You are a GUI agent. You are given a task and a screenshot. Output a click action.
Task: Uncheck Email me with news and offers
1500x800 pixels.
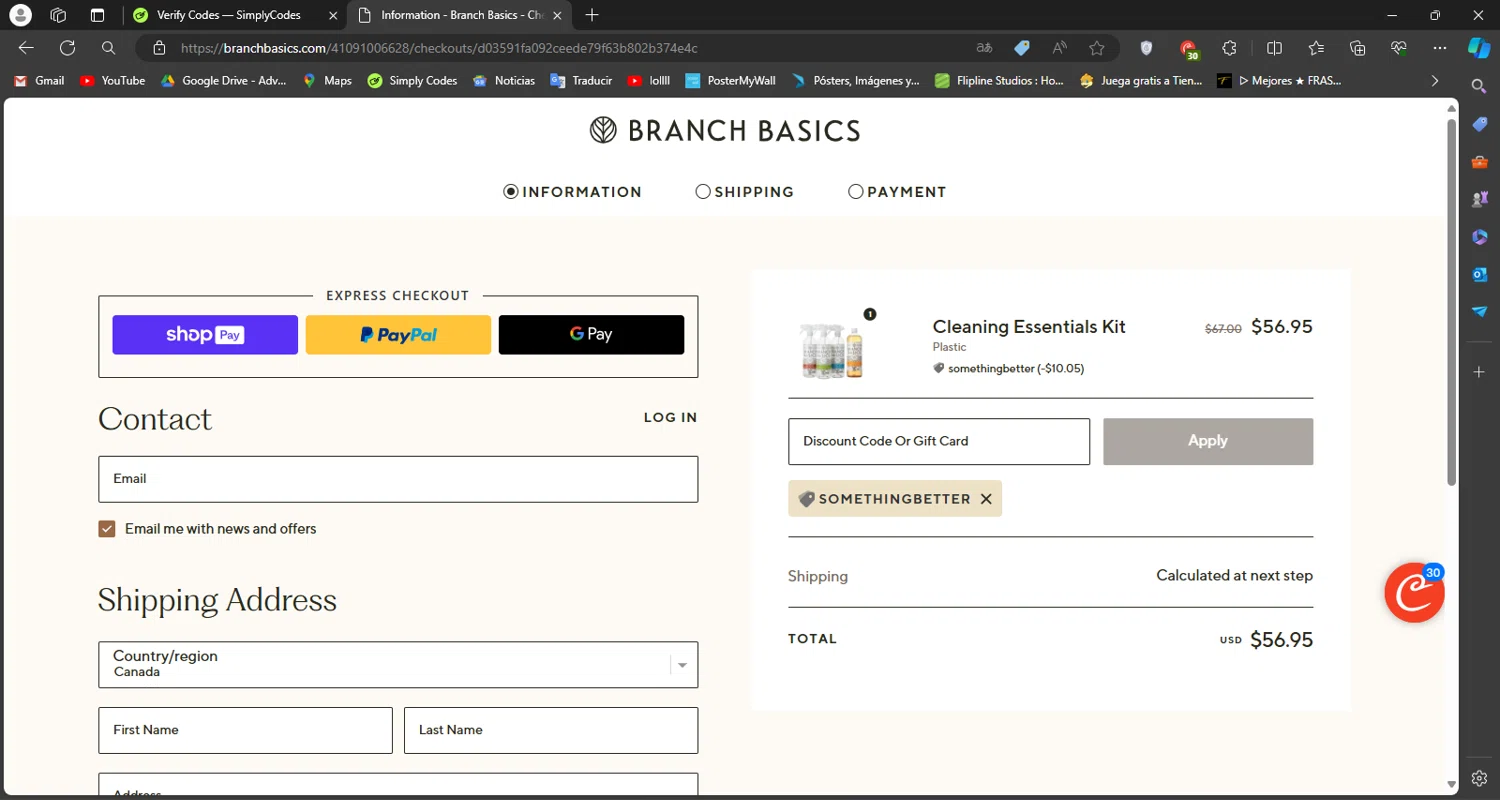(x=107, y=529)
